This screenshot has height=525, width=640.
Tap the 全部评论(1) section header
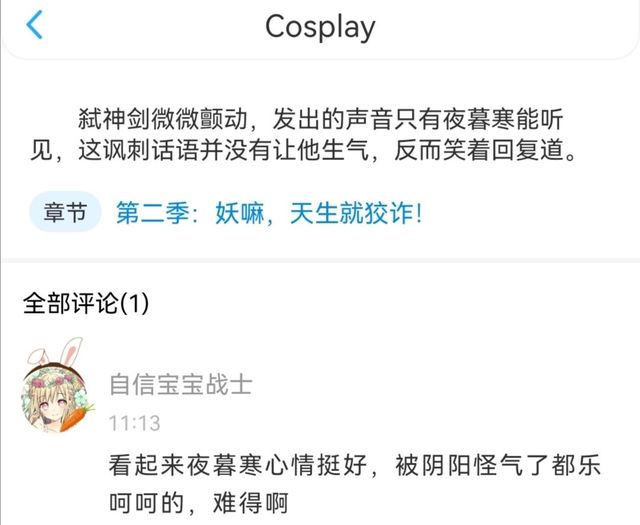pos(86,303)
